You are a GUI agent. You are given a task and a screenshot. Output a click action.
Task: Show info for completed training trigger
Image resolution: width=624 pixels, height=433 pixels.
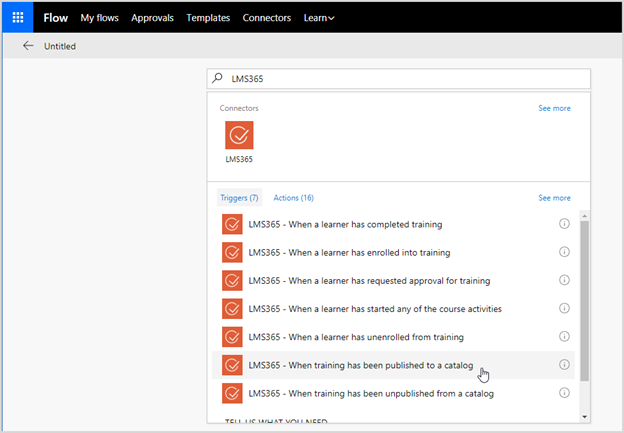[564, 224]
